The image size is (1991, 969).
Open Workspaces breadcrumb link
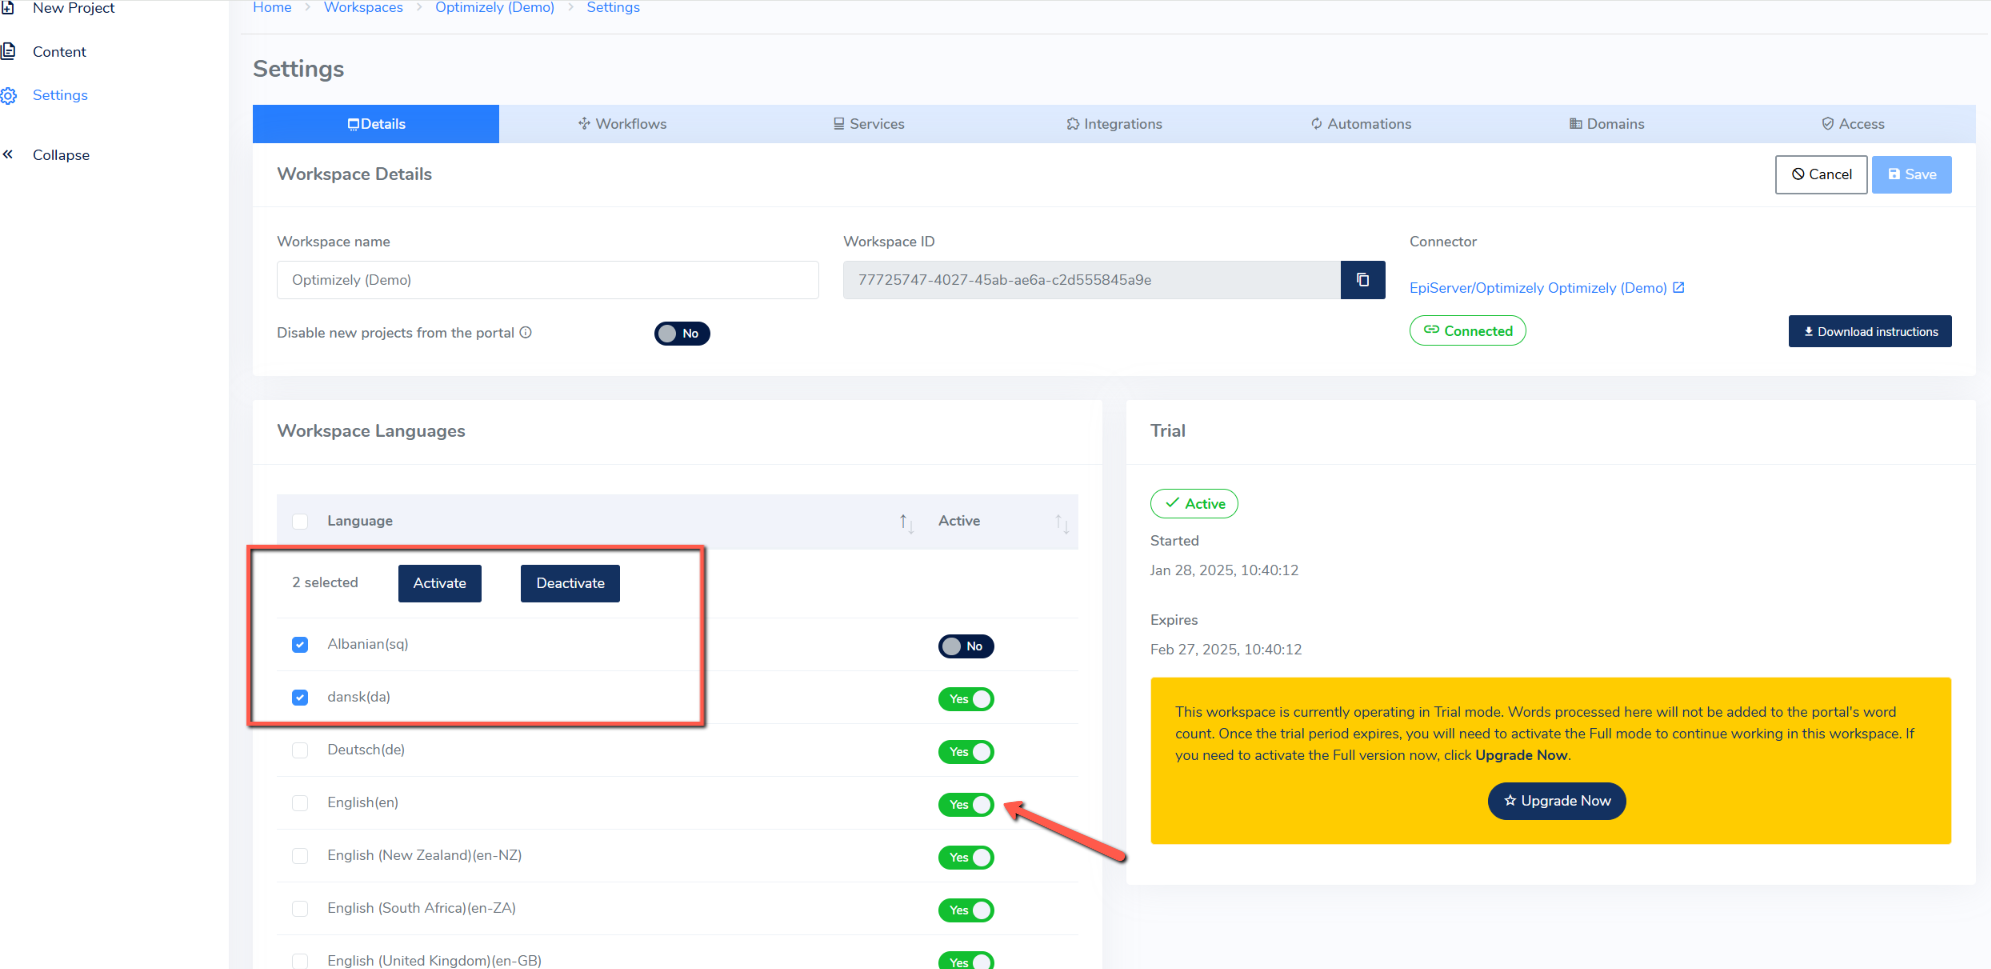pos(363,8)
